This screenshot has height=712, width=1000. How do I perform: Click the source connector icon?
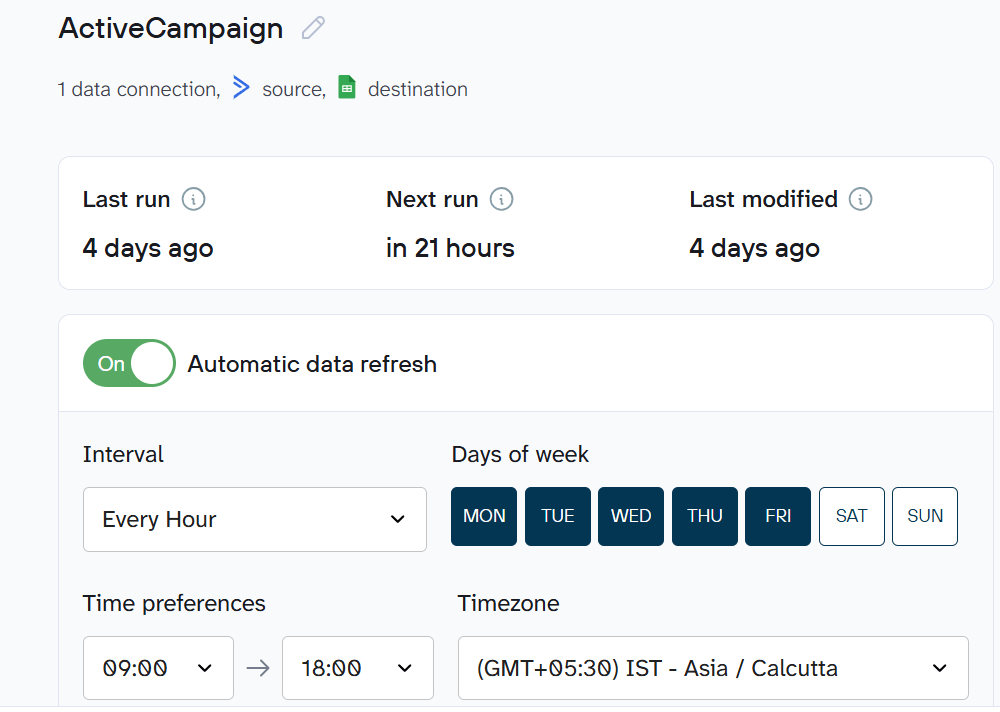coord(240,88)
